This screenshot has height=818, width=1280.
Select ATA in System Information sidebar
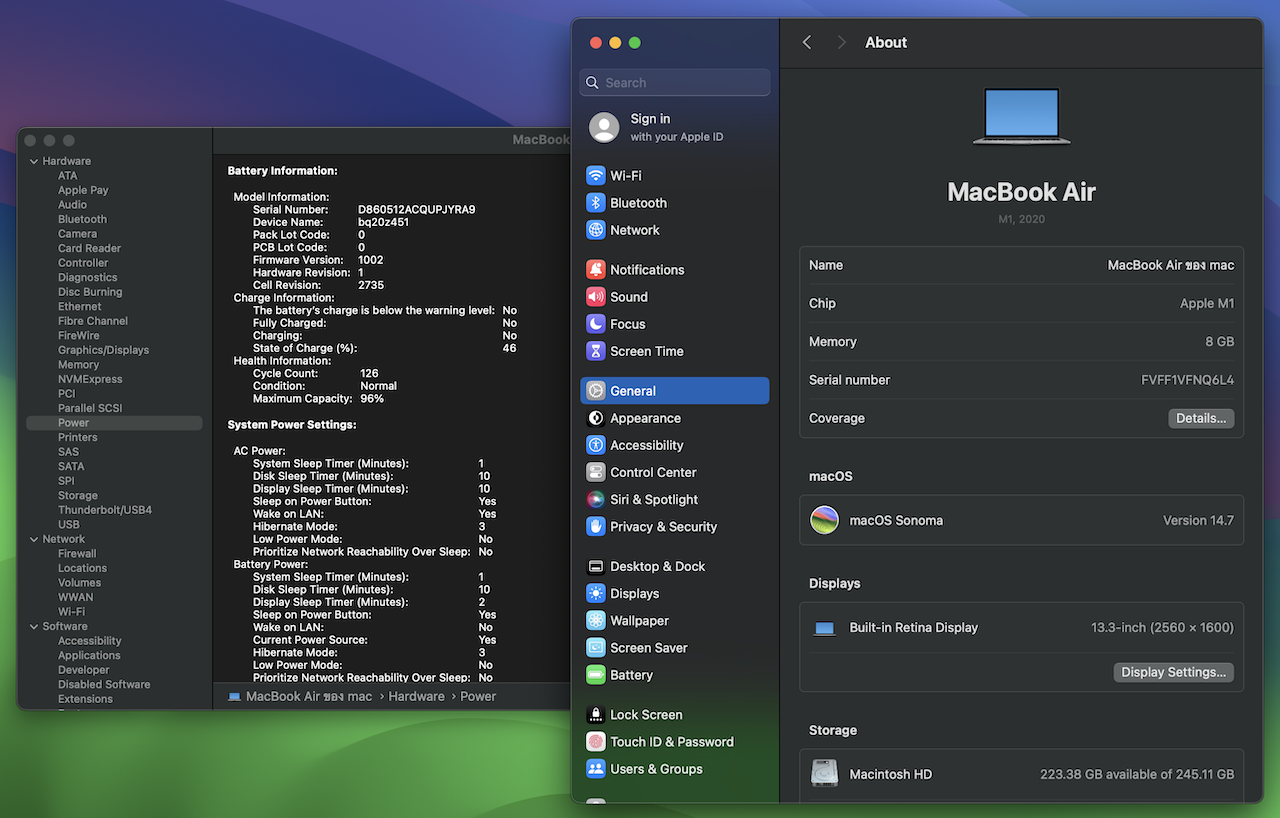(67, 176)
